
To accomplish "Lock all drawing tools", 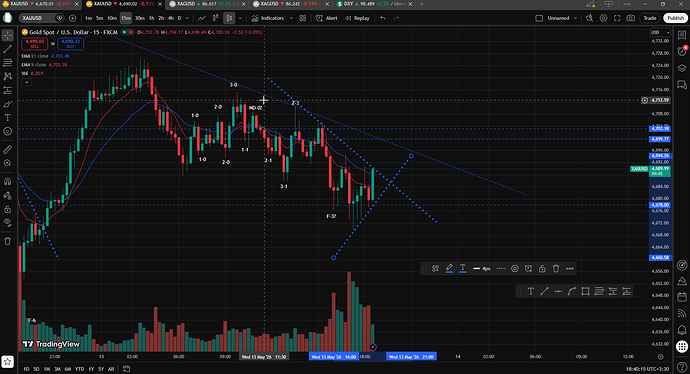I will 7,209.
